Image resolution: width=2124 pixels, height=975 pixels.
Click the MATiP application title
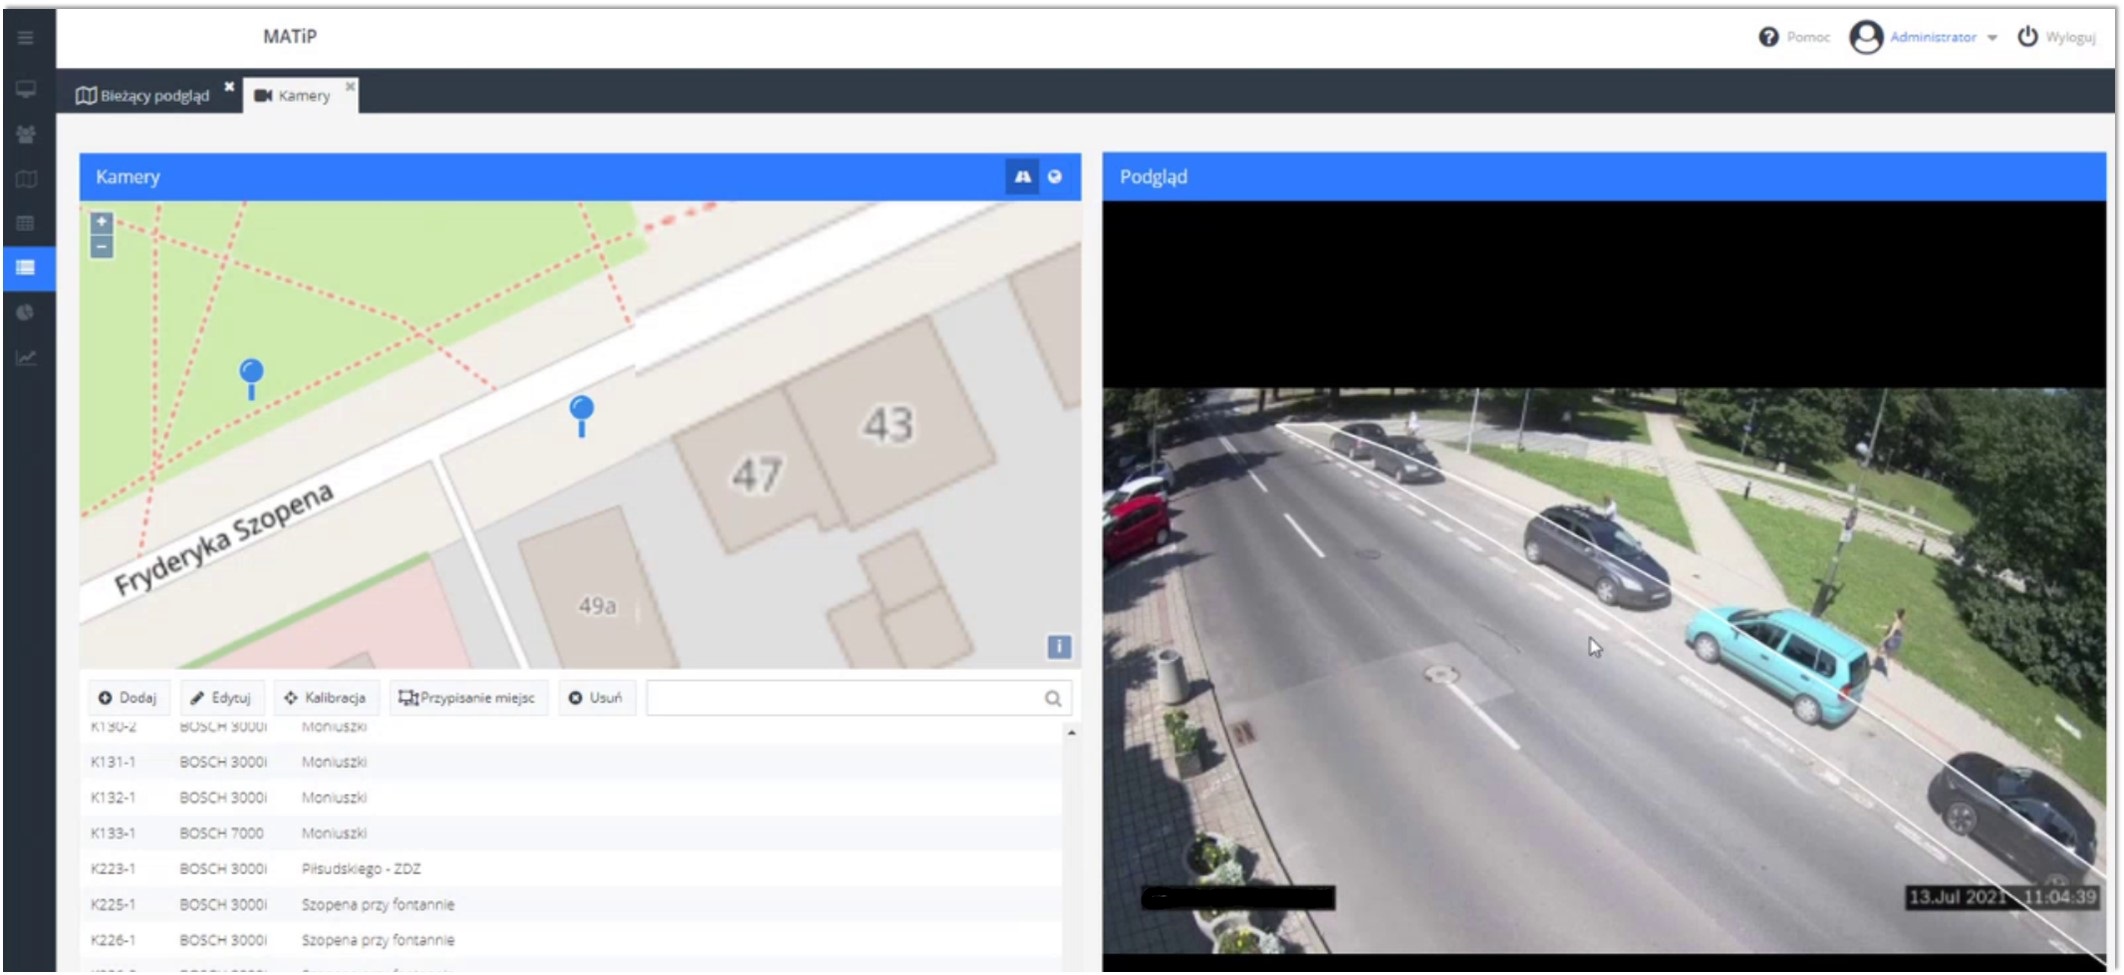tap(290, 37)
